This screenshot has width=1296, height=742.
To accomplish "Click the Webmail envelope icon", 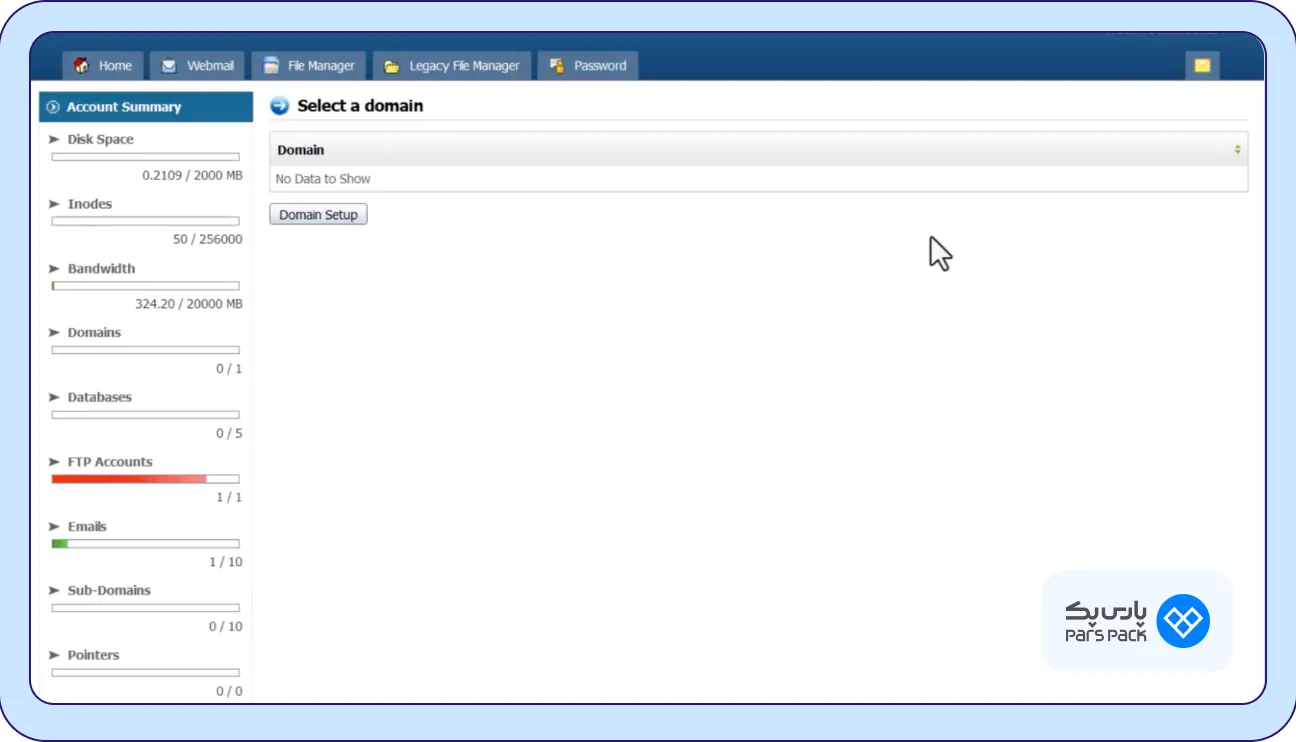I will click(169, 66).
